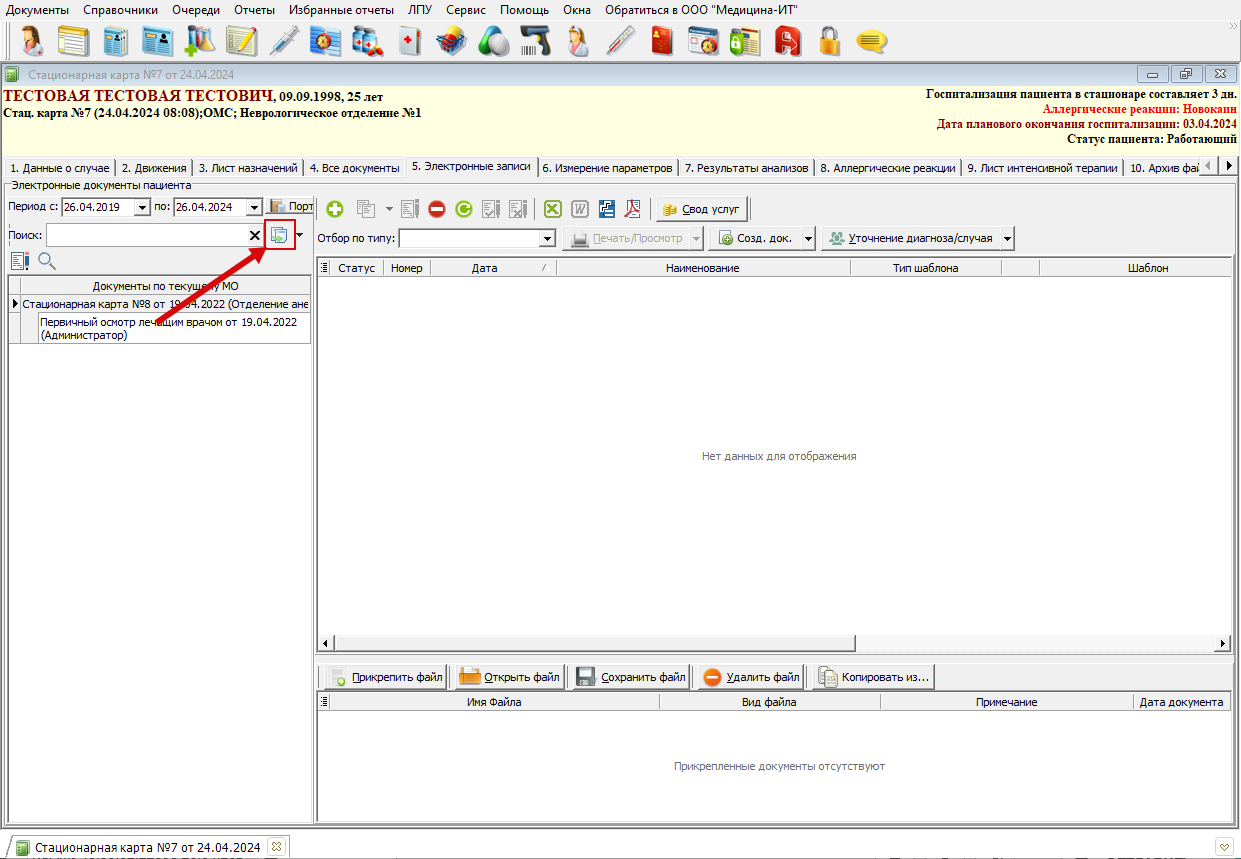Open the 'Период с' date dropdown
The image size is (1241, 859).
(142, 207)
